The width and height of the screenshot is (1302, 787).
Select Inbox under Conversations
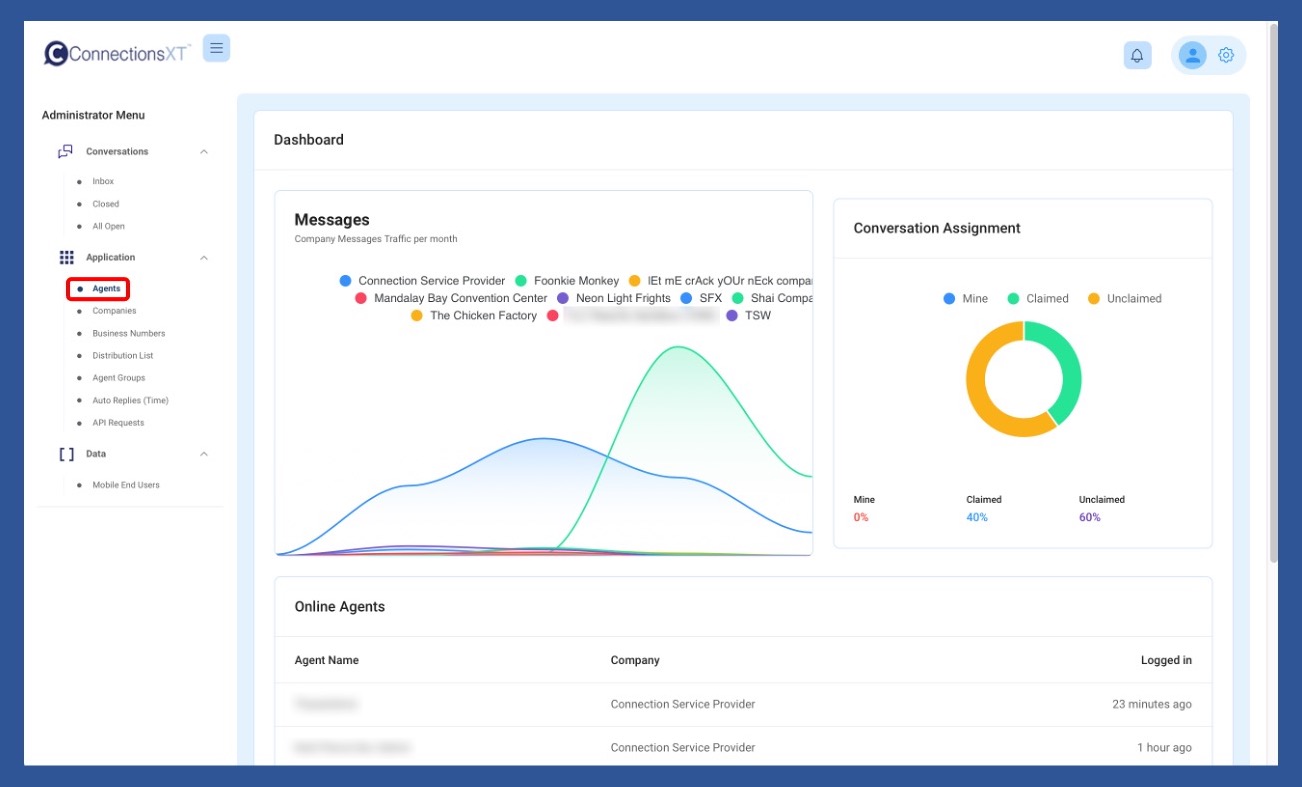point(103,182)
